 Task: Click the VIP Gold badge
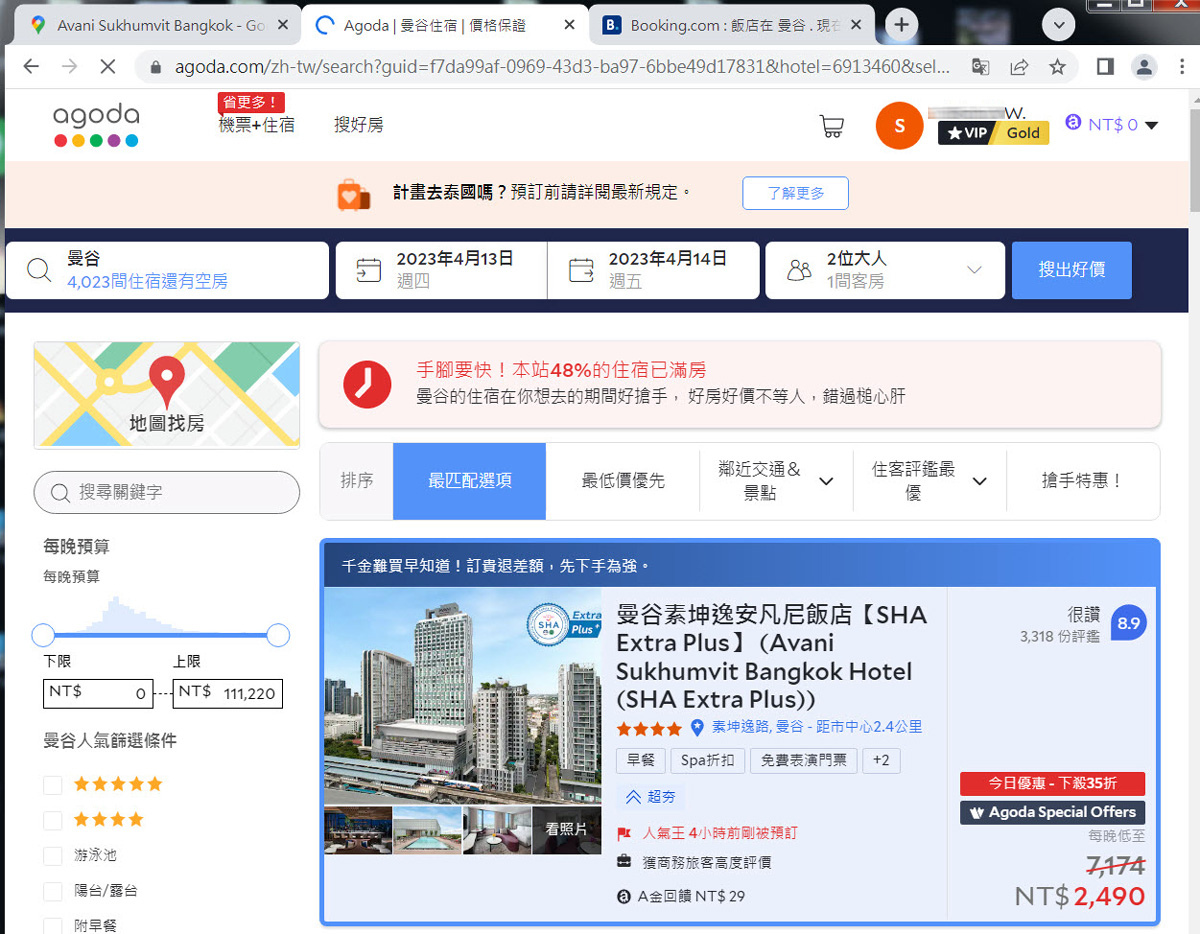[x=993, y=132]
